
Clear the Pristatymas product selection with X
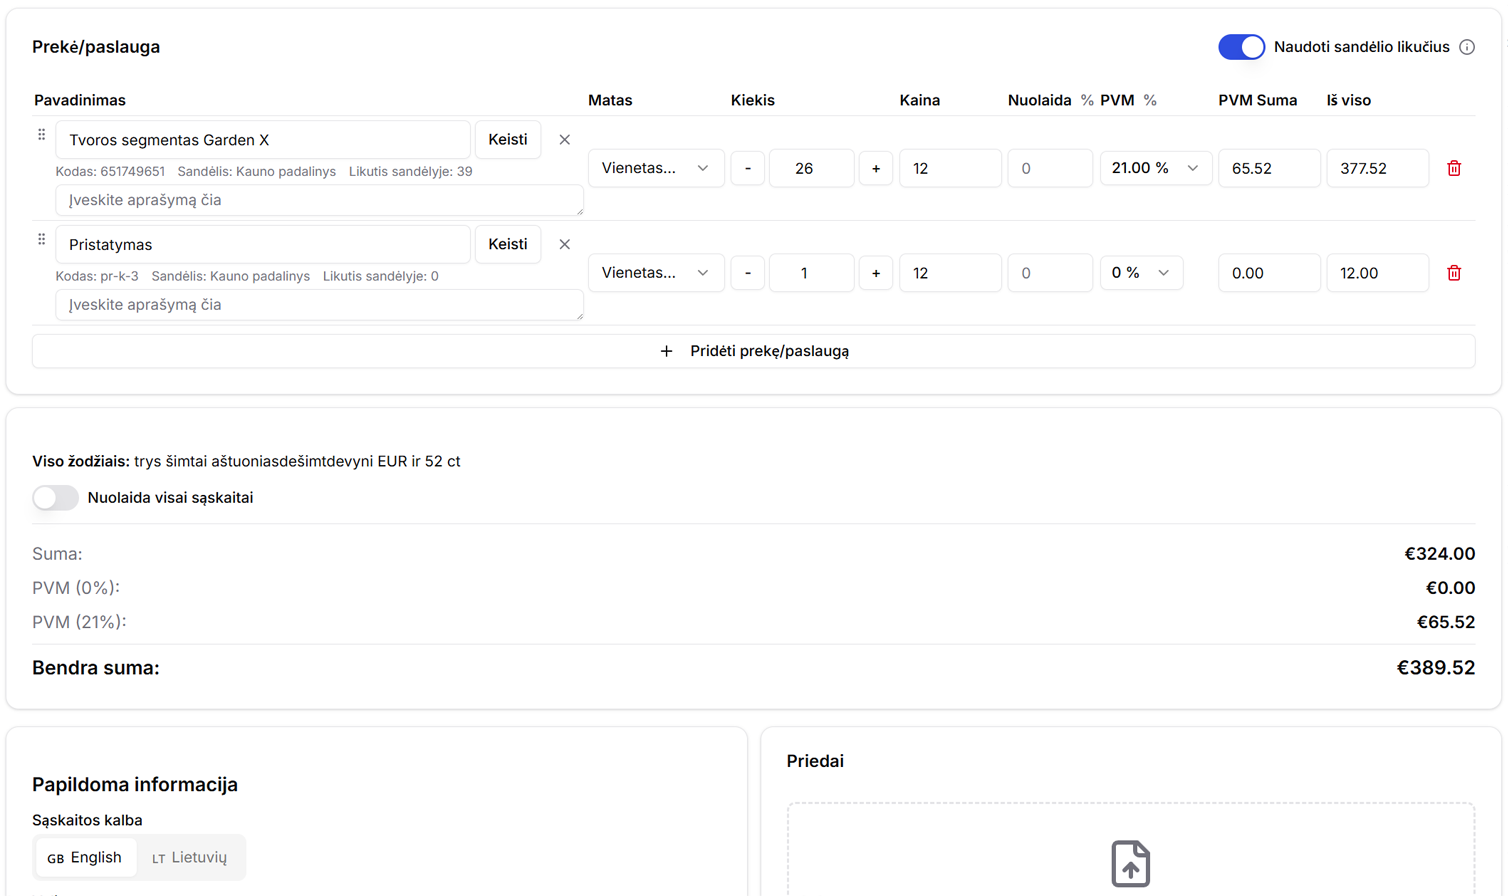564,245
